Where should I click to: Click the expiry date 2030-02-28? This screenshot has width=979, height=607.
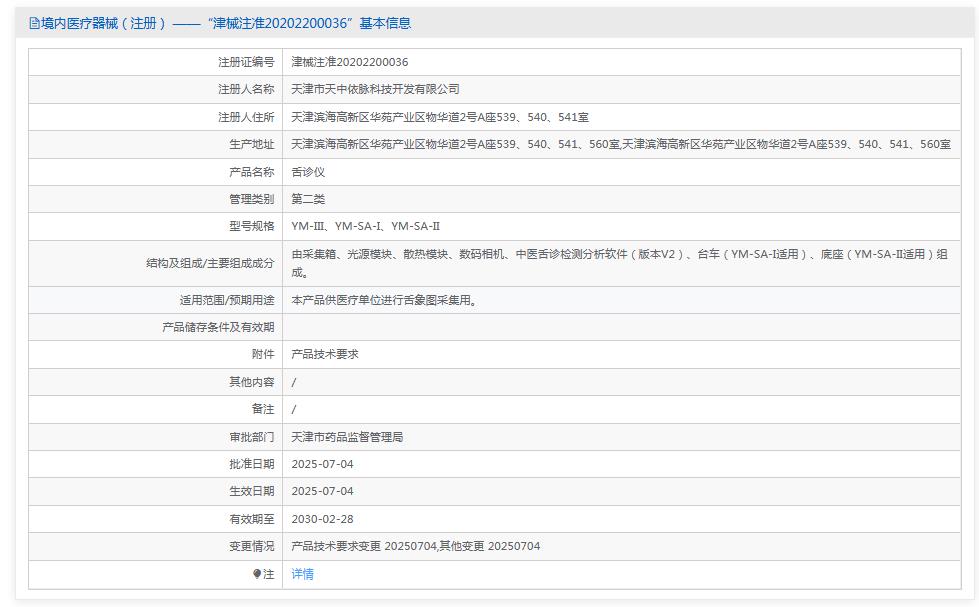pyautogui.click(x=322, y=518)
